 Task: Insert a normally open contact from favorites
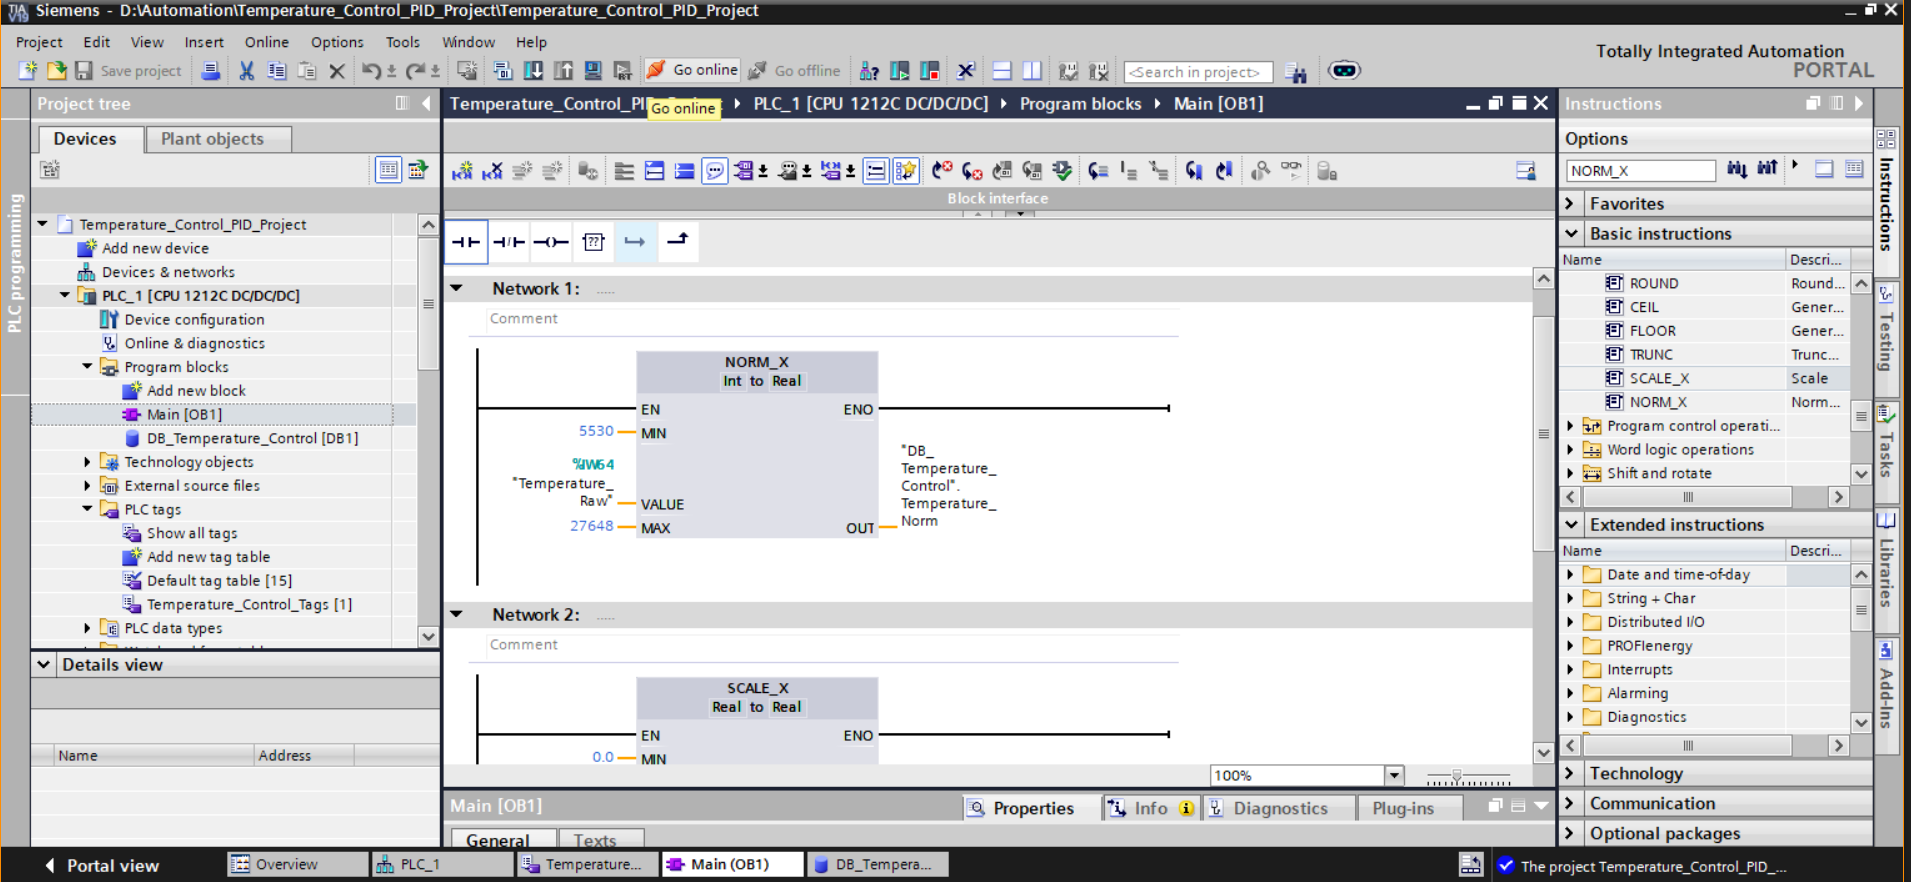[x=466, y=242]
